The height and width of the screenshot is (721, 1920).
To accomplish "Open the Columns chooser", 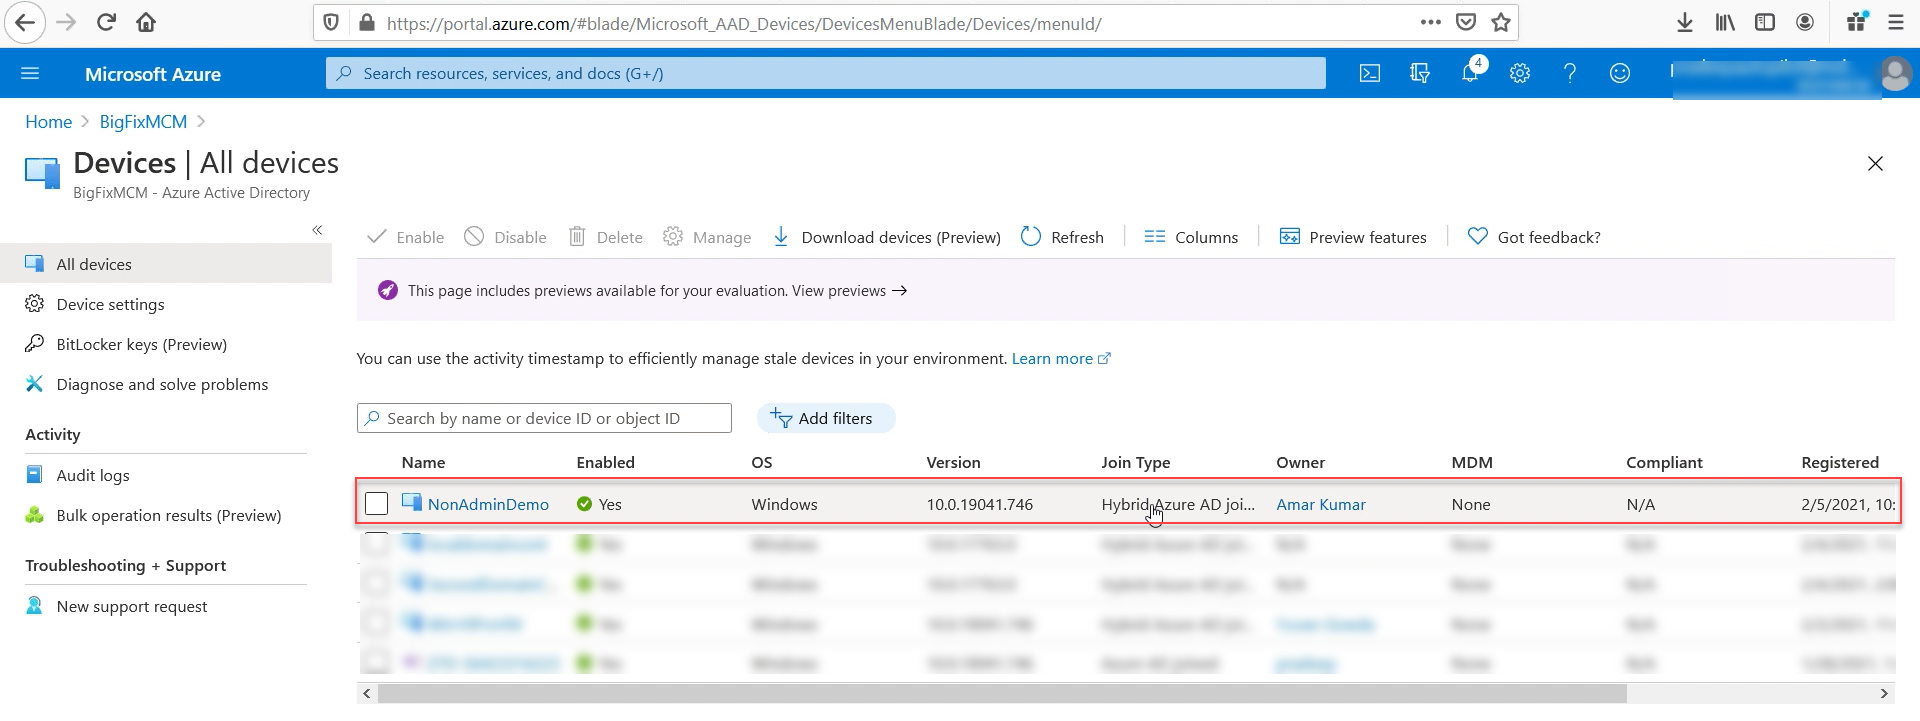I will (1191, 237).
